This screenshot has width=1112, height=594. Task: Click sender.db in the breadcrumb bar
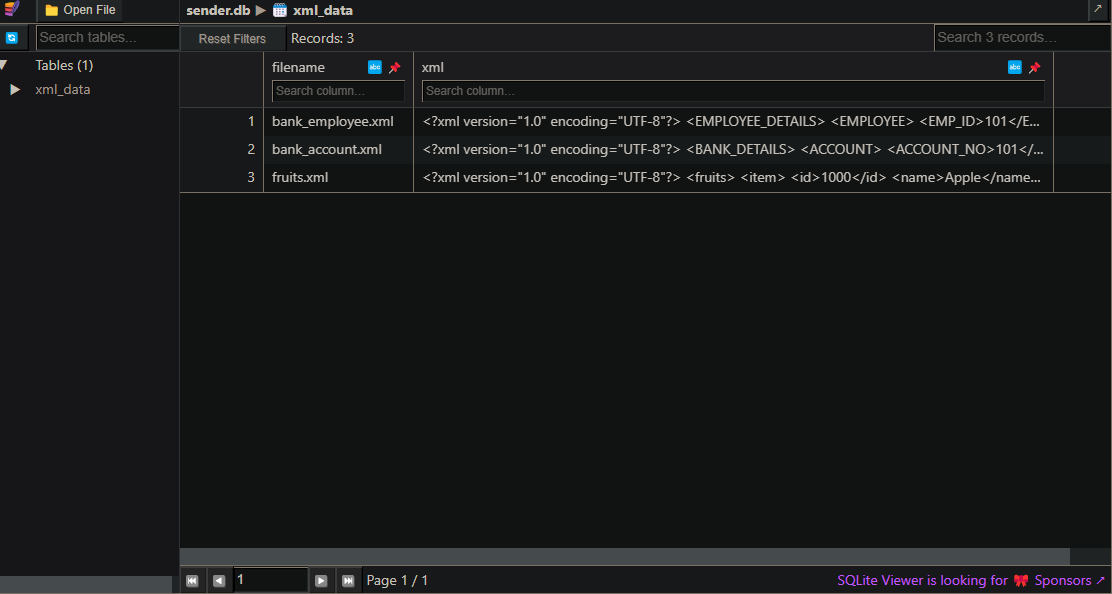click(217, 10)
